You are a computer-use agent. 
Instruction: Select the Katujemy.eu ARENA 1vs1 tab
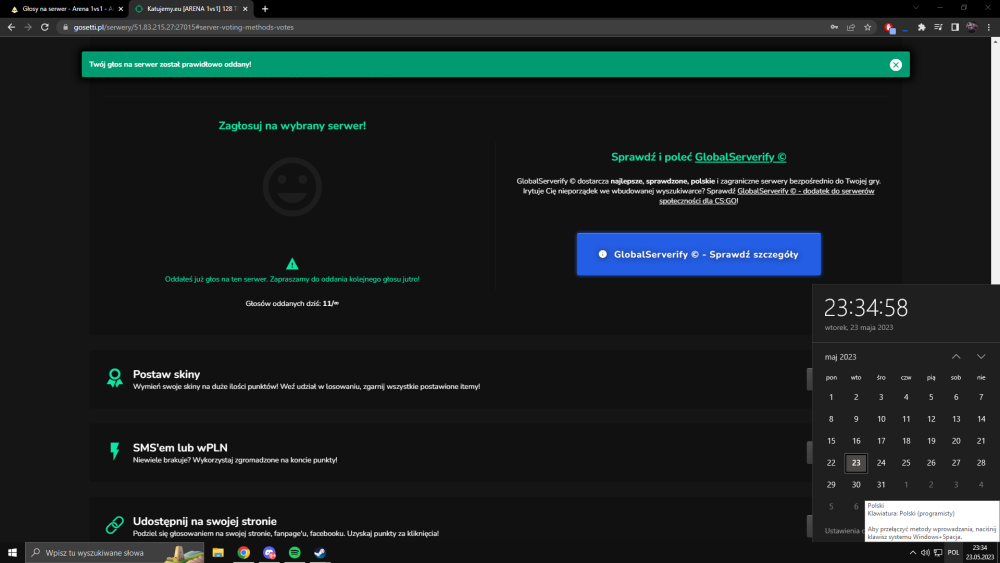click(189, 9)
